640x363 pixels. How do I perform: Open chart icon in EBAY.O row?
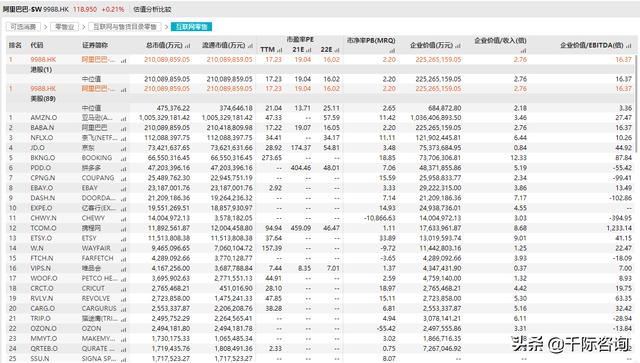[x=124, y=189]
